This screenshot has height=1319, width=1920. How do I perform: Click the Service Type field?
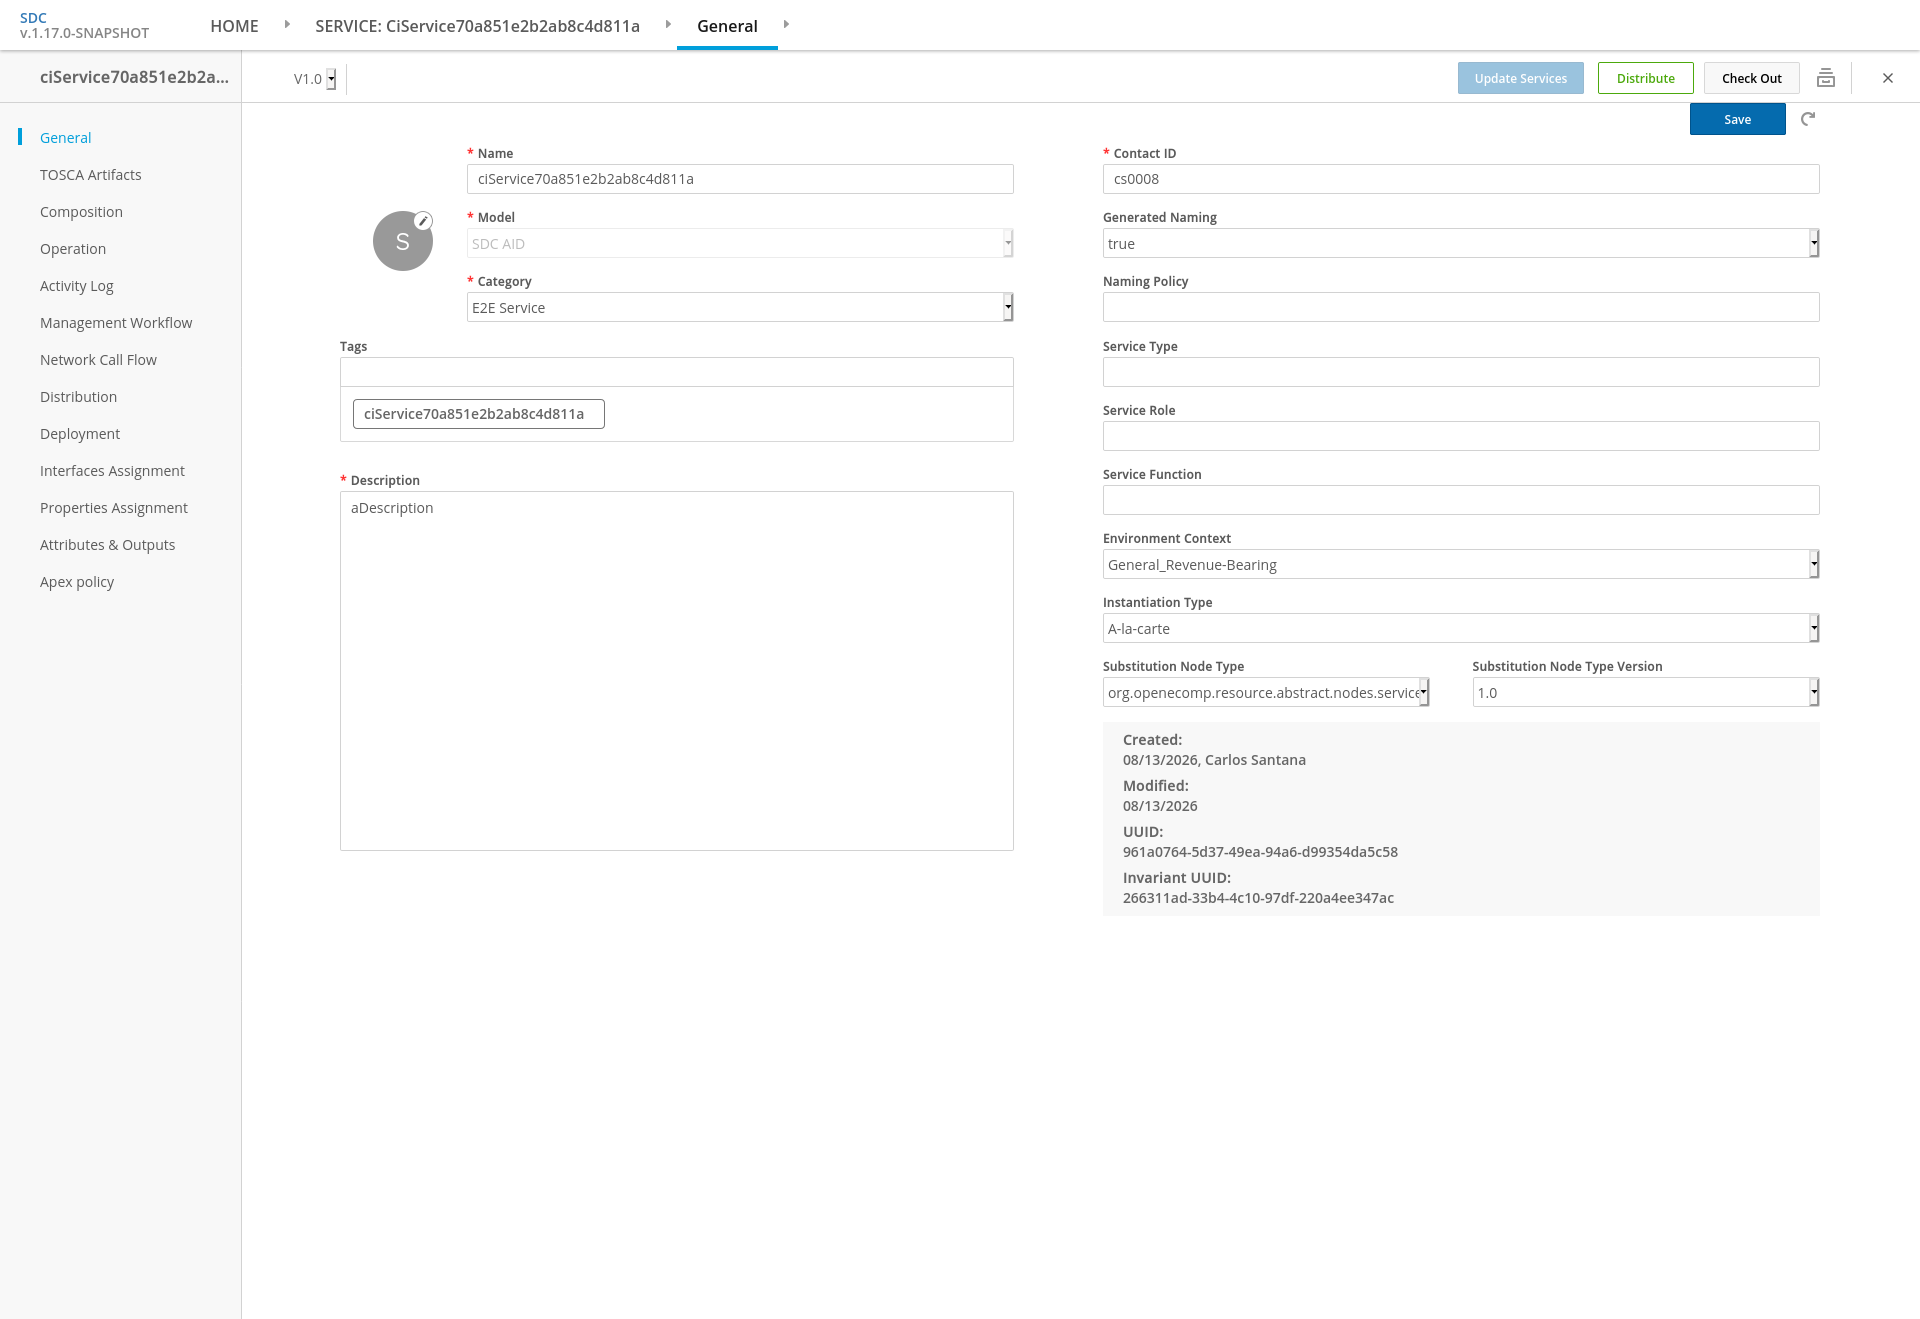1460,372
